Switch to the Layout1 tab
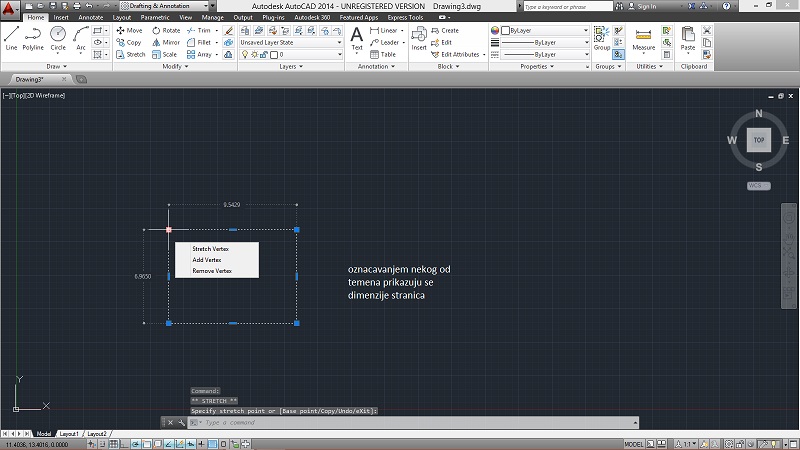The height and width of the screenshot is (450, 800). [68, 434]
